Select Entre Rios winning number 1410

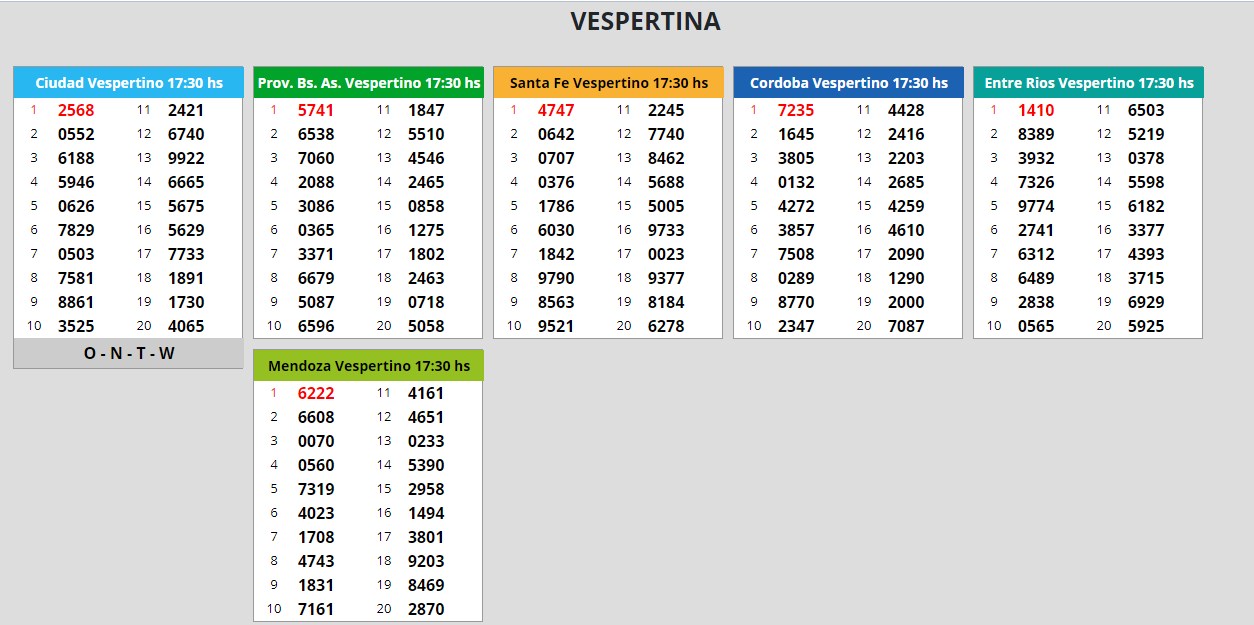(x=1036, y=110)
